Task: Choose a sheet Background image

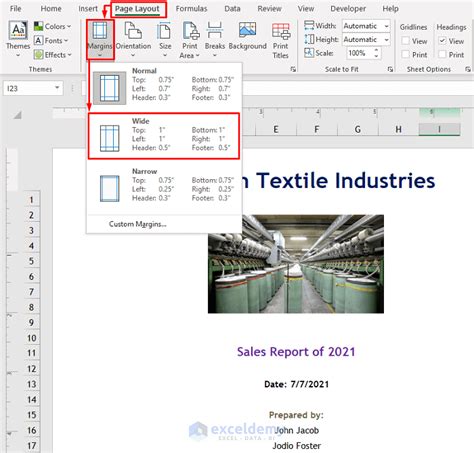Action: coord(247,36)
